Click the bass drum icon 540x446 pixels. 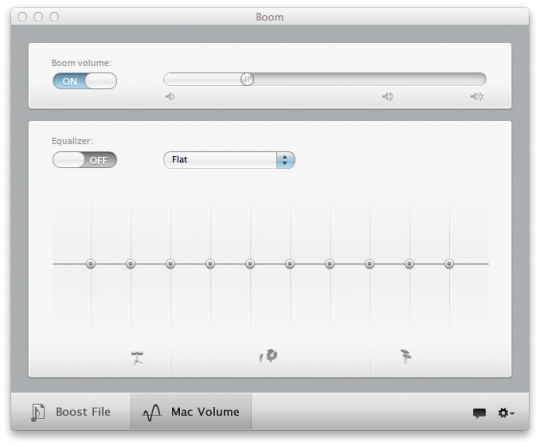coord(137,357)
